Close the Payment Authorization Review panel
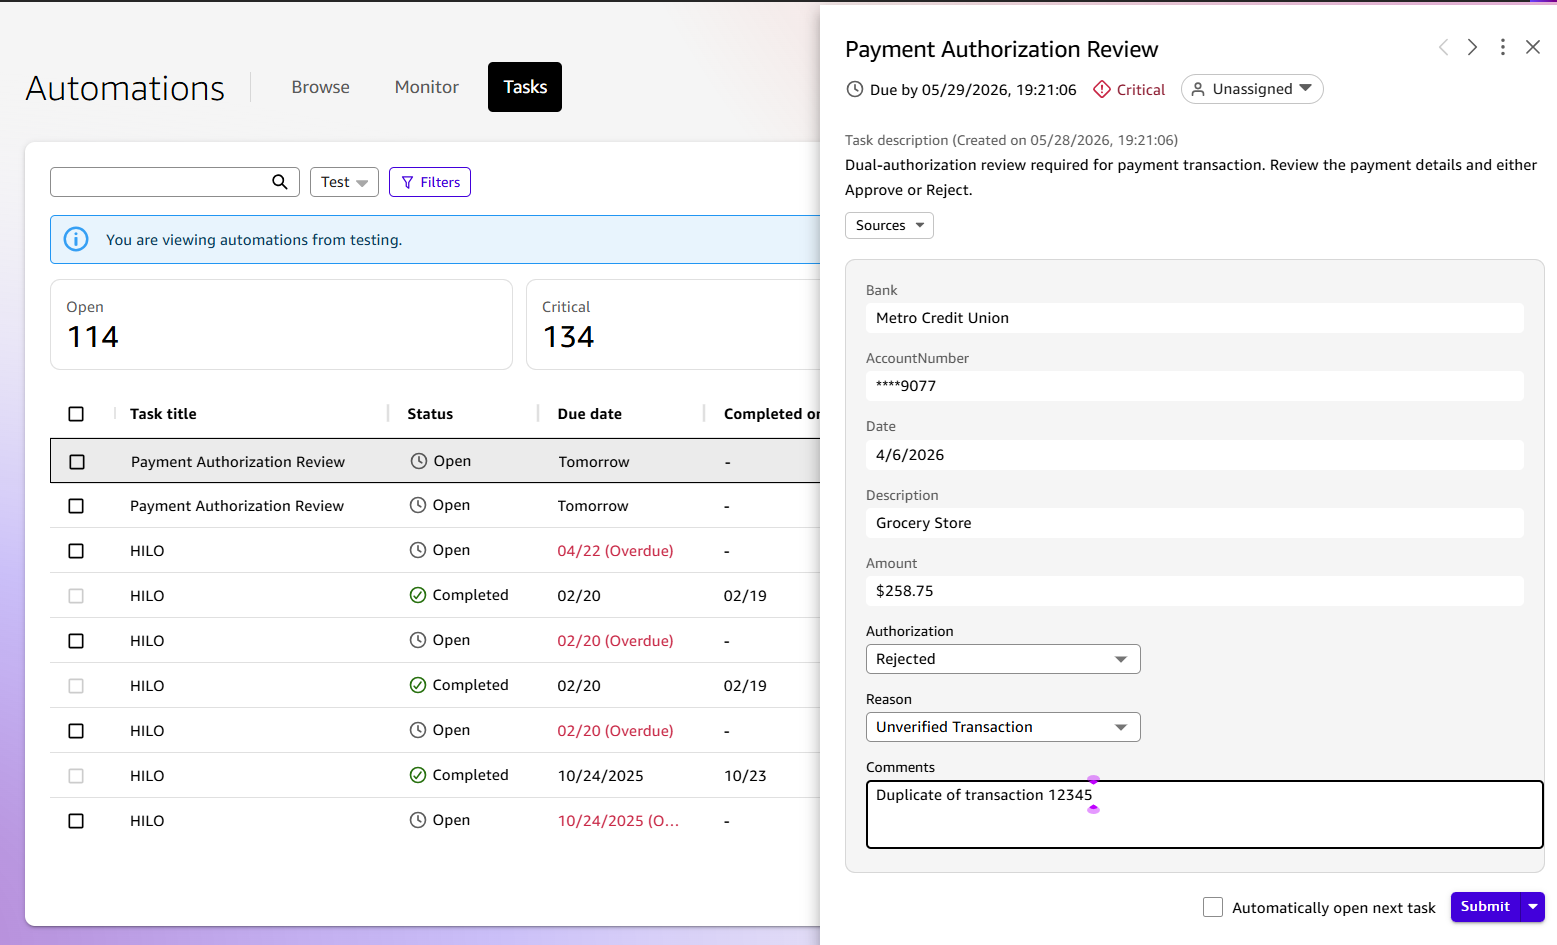Image resolution: width=1557 pixels, height=945 pixels. point(1533,47)
